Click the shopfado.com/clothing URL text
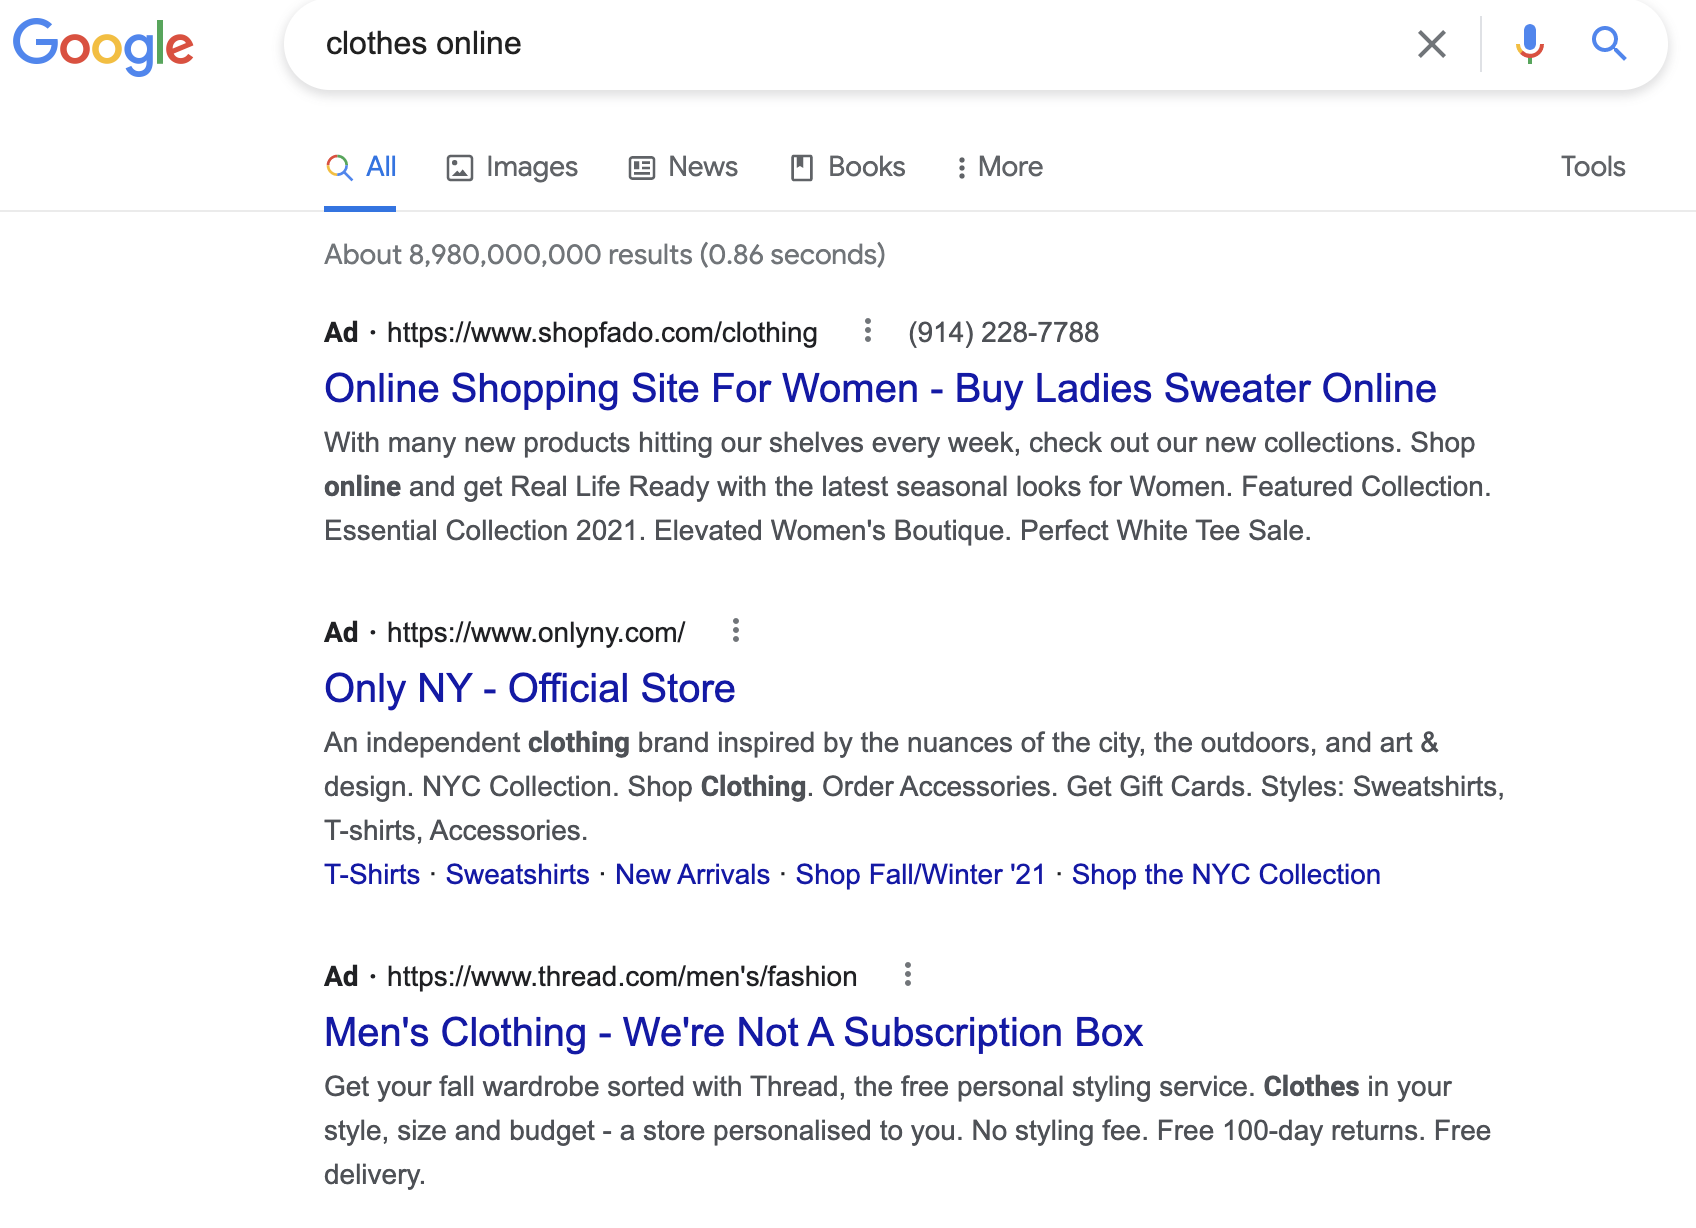 tap(602, 332)
